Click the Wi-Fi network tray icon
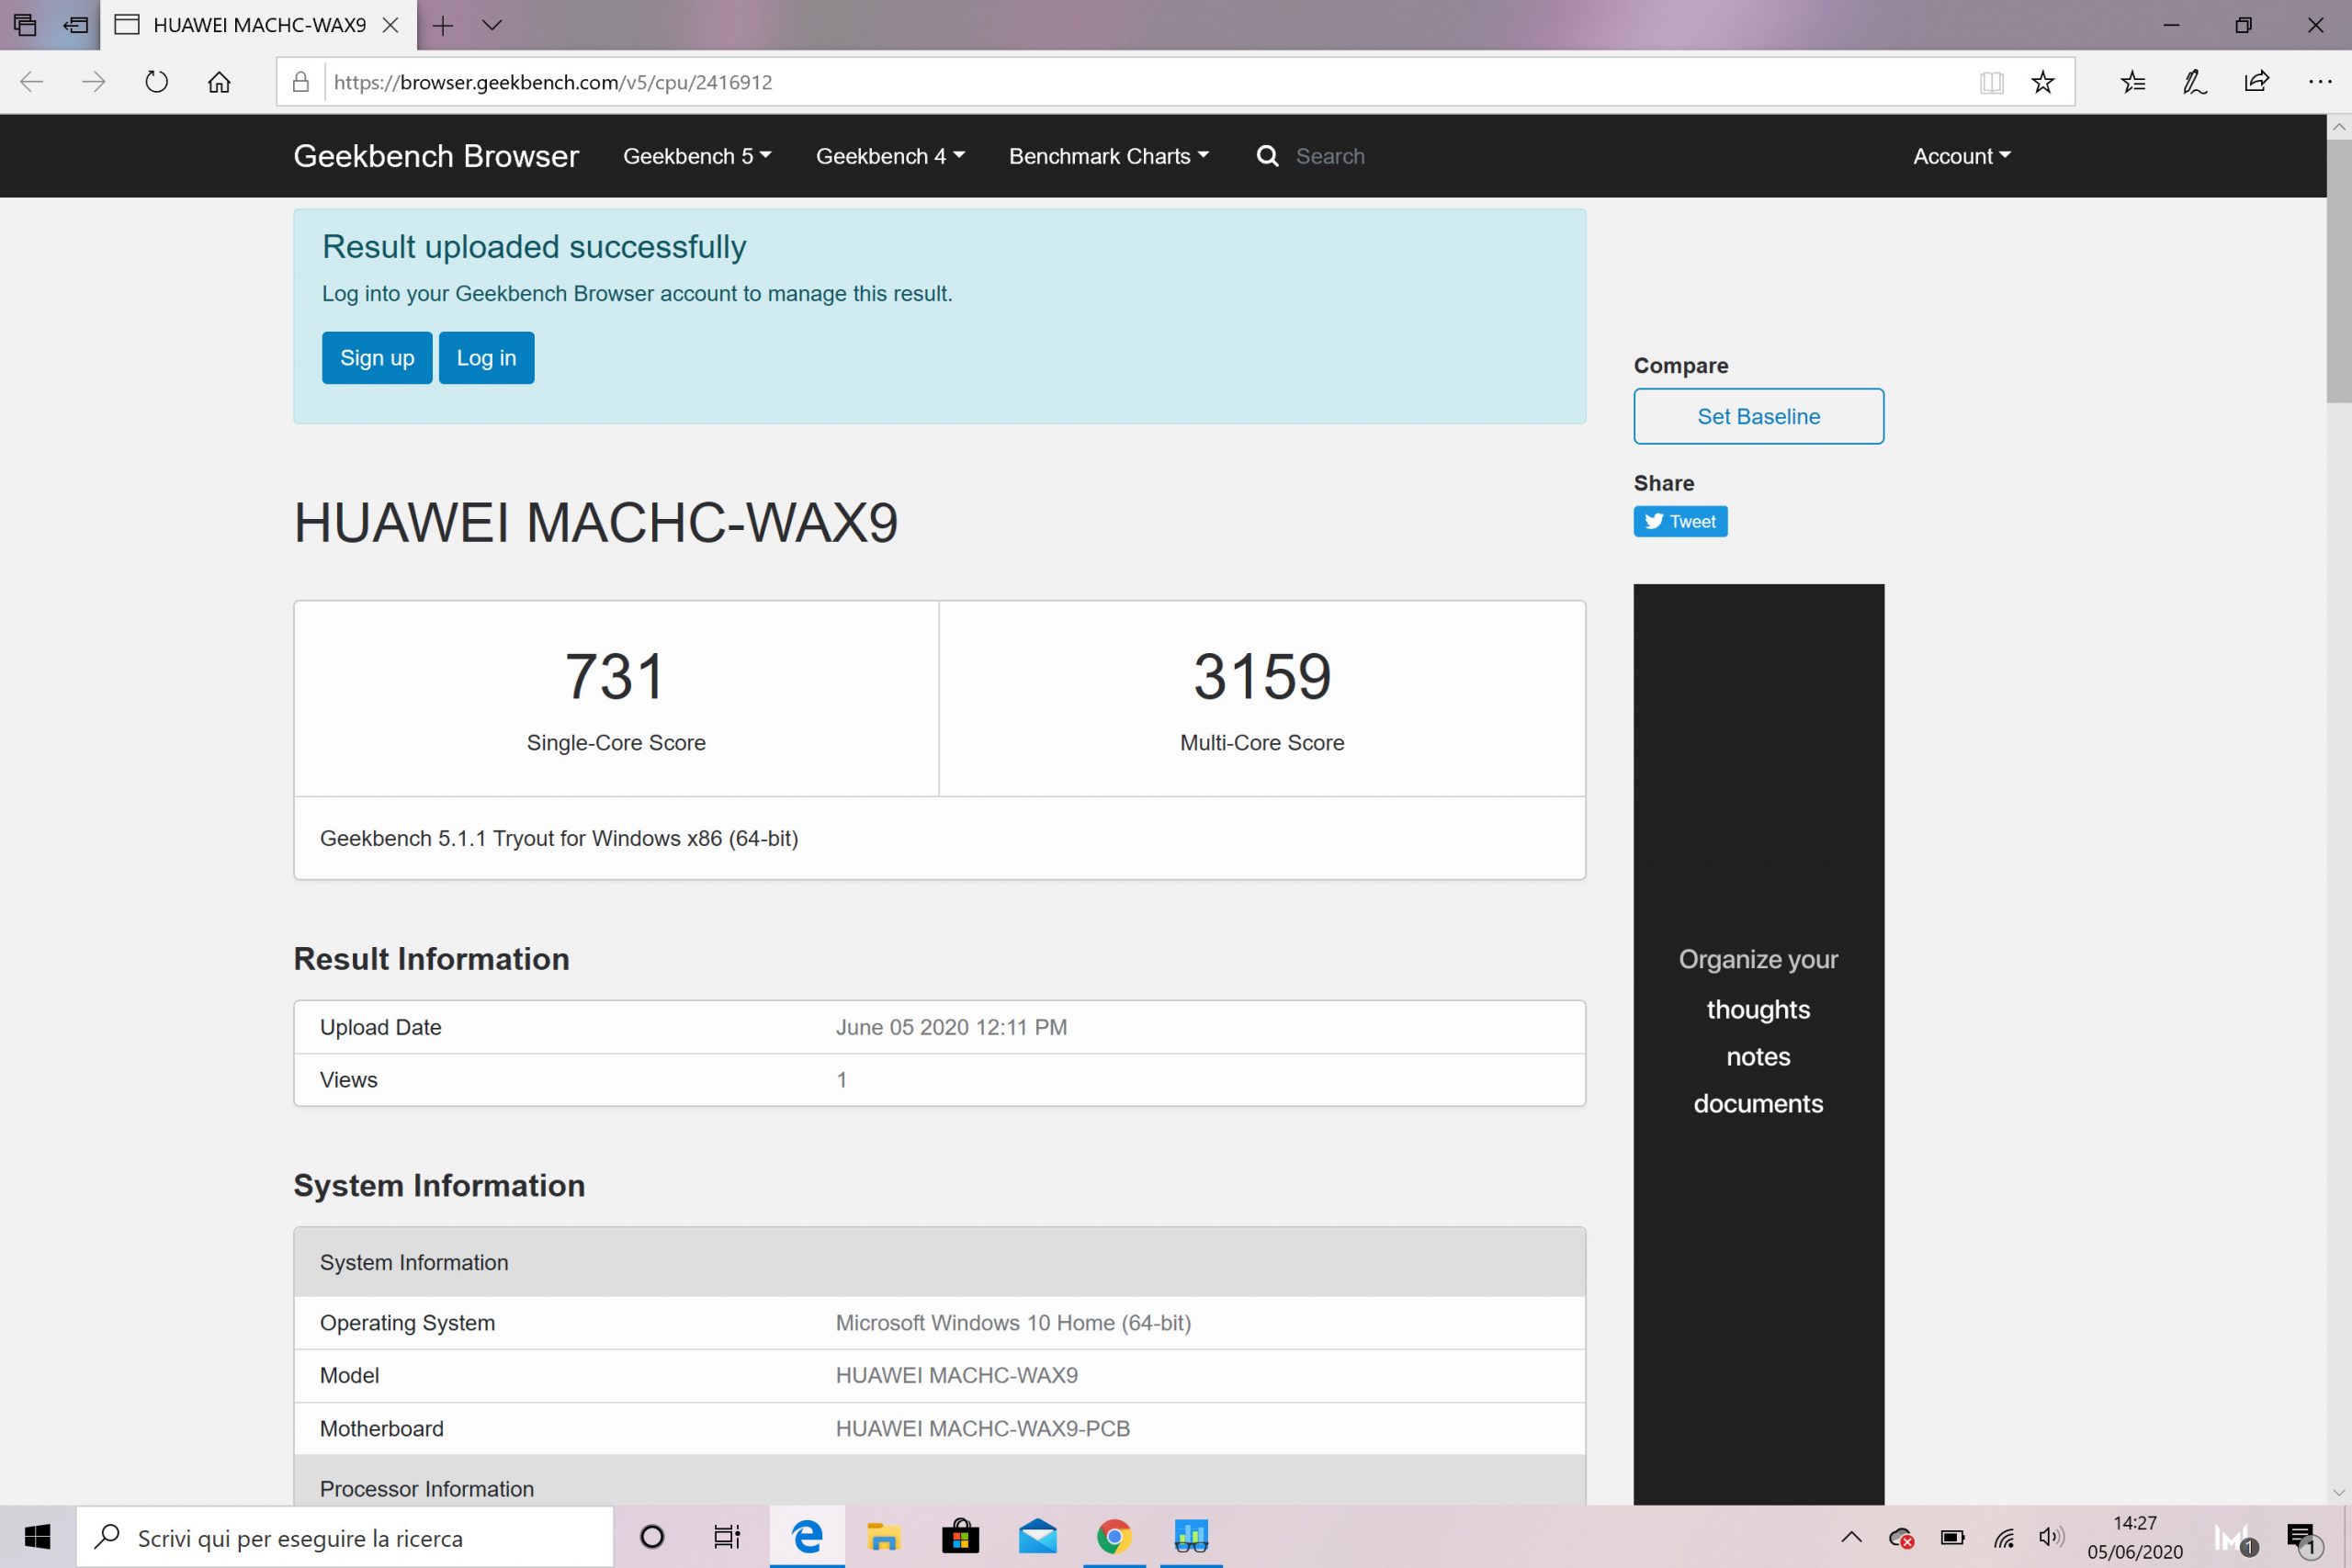Viewport: 2352px width, 1568px height. 2003,1537
